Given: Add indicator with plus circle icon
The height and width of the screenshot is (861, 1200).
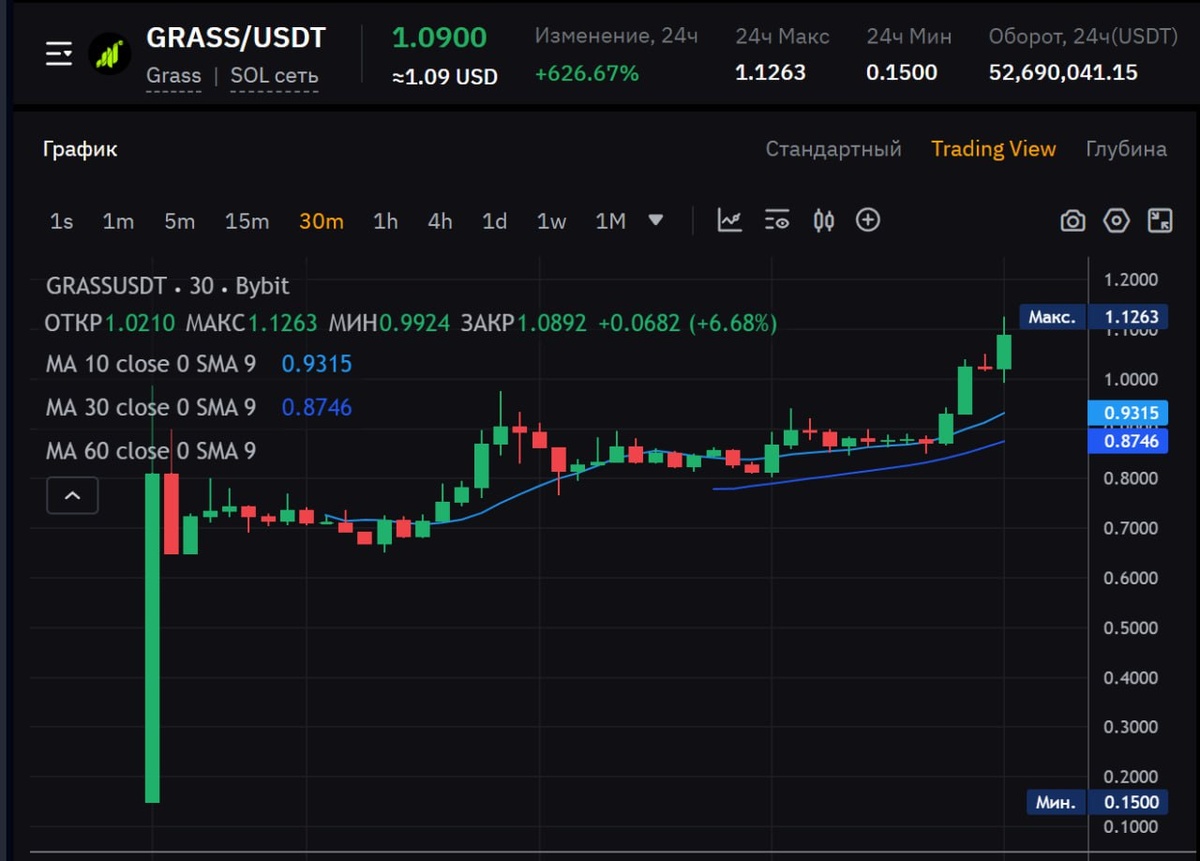Looking at the screenshot, I should 868,220.
